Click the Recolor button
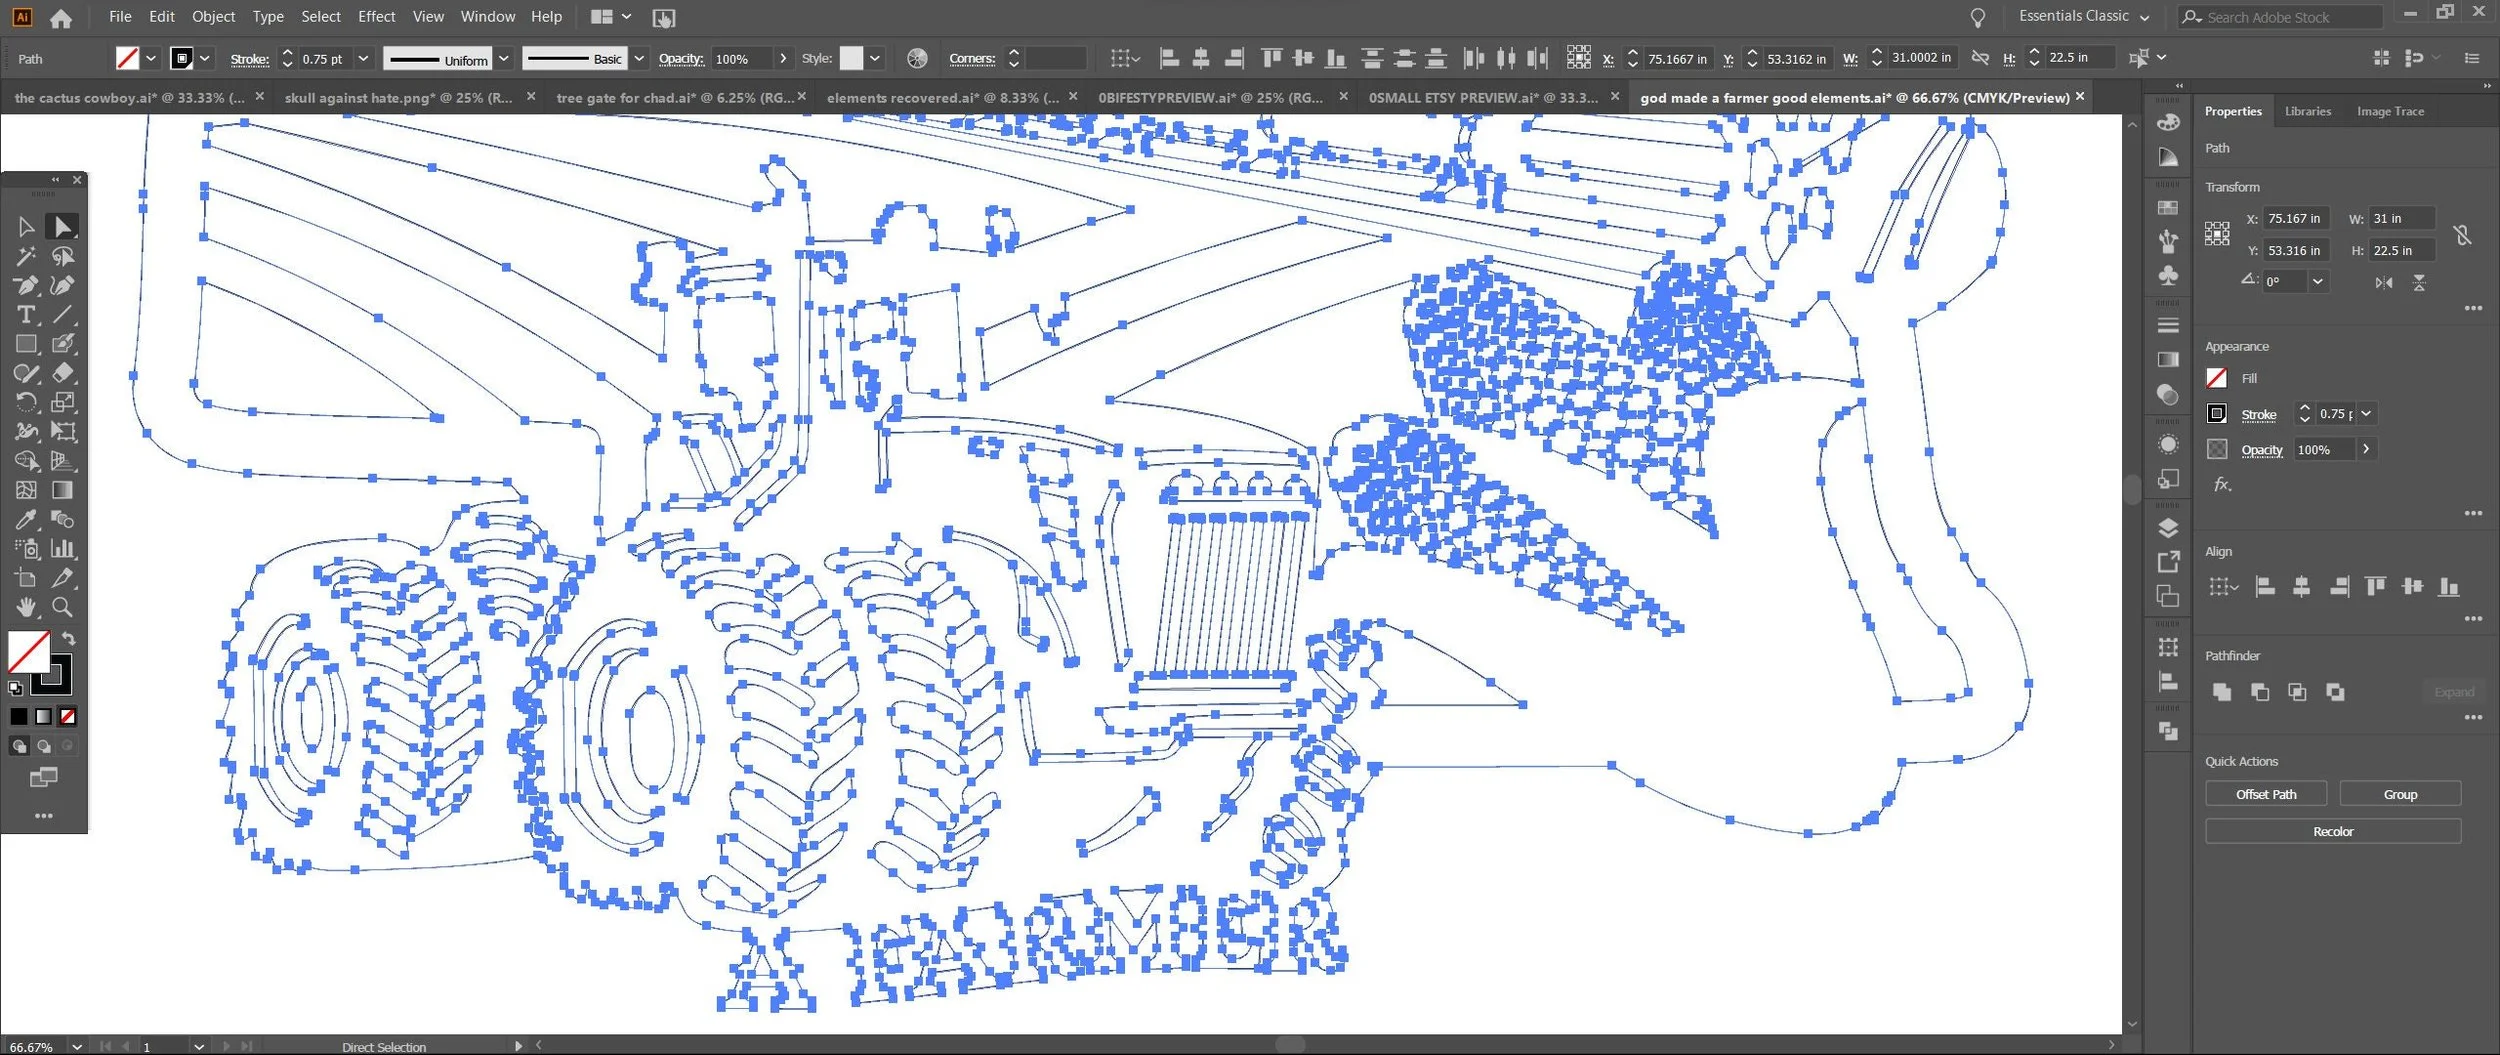 coord(2333,831)
